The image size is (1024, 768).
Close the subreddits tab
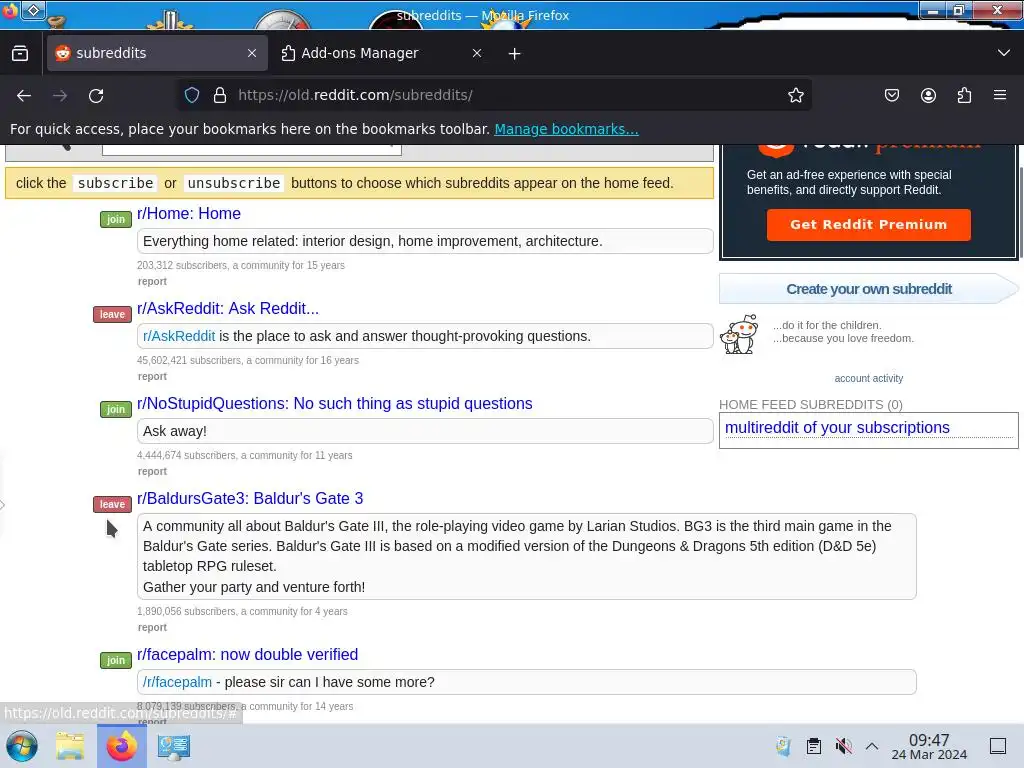(x=252, y=53)
